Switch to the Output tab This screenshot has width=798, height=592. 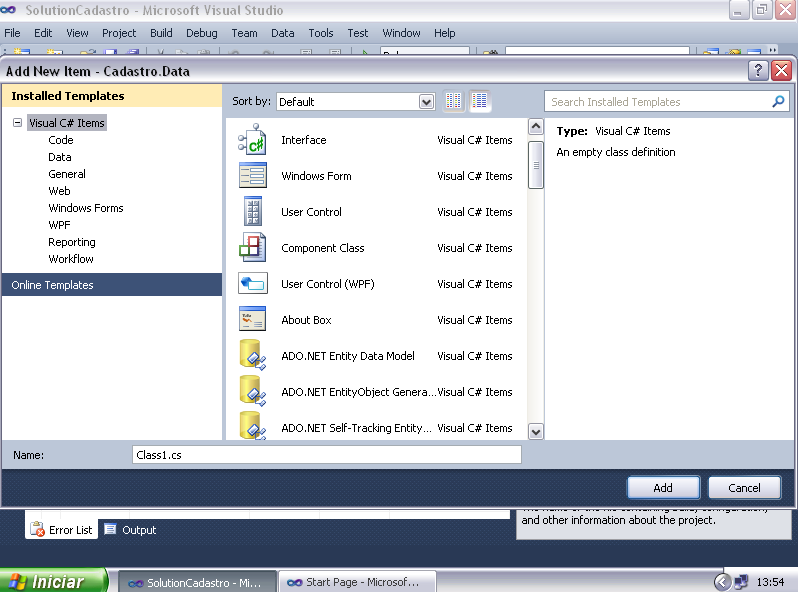pyautogui.click(x=131, y=529)
